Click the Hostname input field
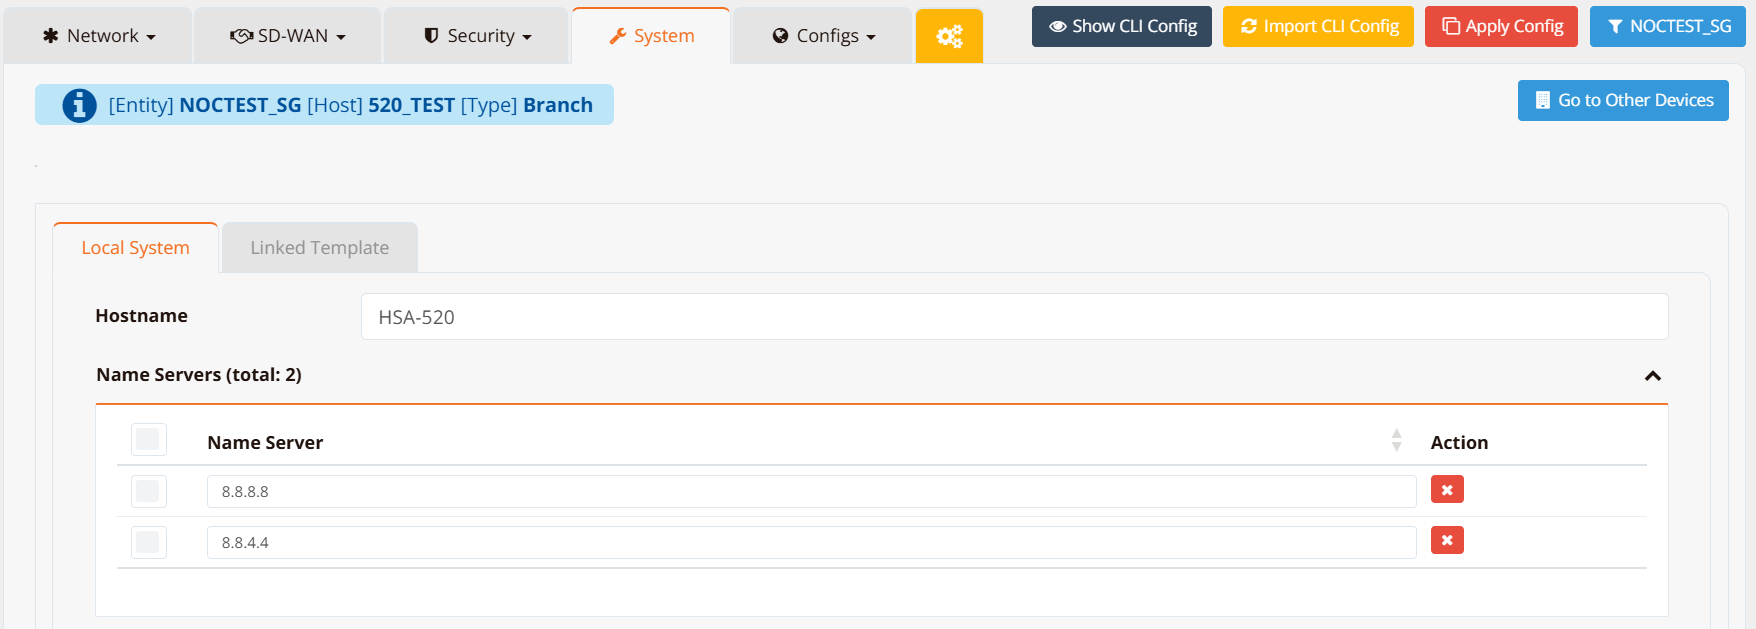Viewport: 1756px width, 629px height. [x=1013, y=317]
